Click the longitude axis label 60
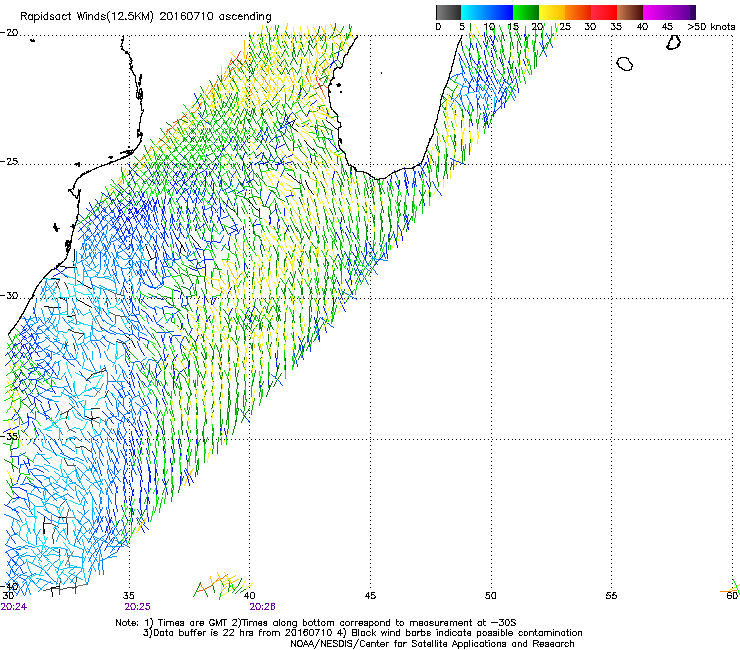Viewport: 740px width, 650px height. (x=732, y=596)
